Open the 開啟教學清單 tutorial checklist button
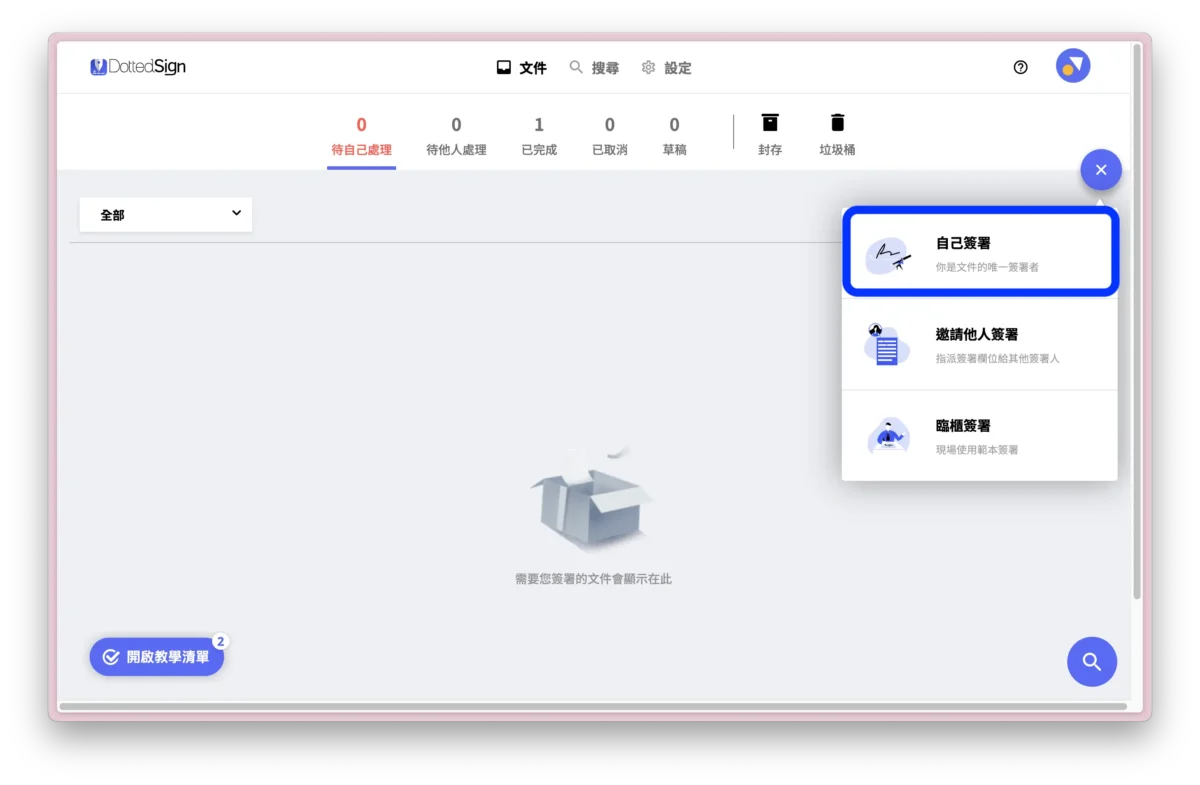Viewport: 1200px width, 785px height. tap(156, 657)
